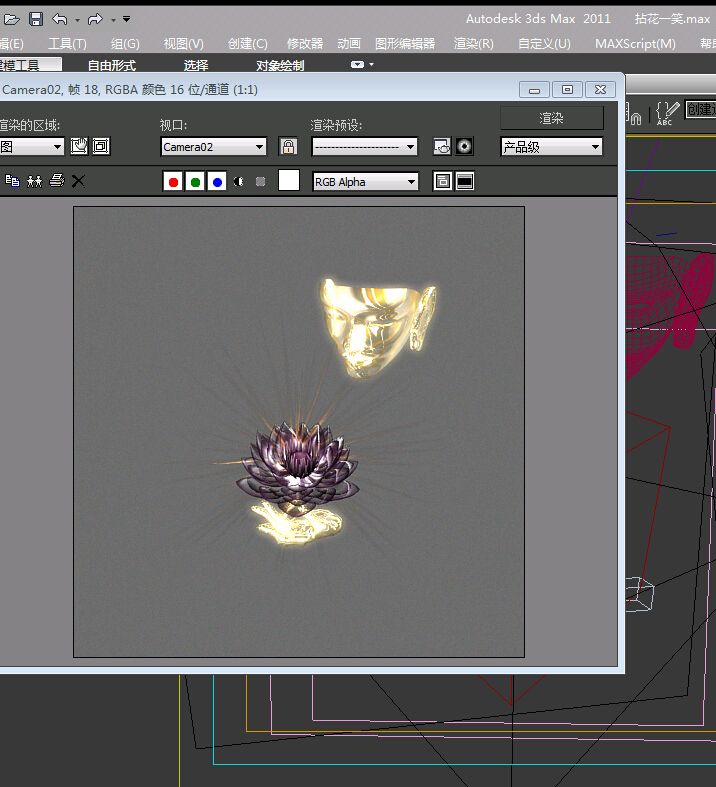Screen dimensions: 716x787
Task: Click the 渲染 render button
Action: 552,118
